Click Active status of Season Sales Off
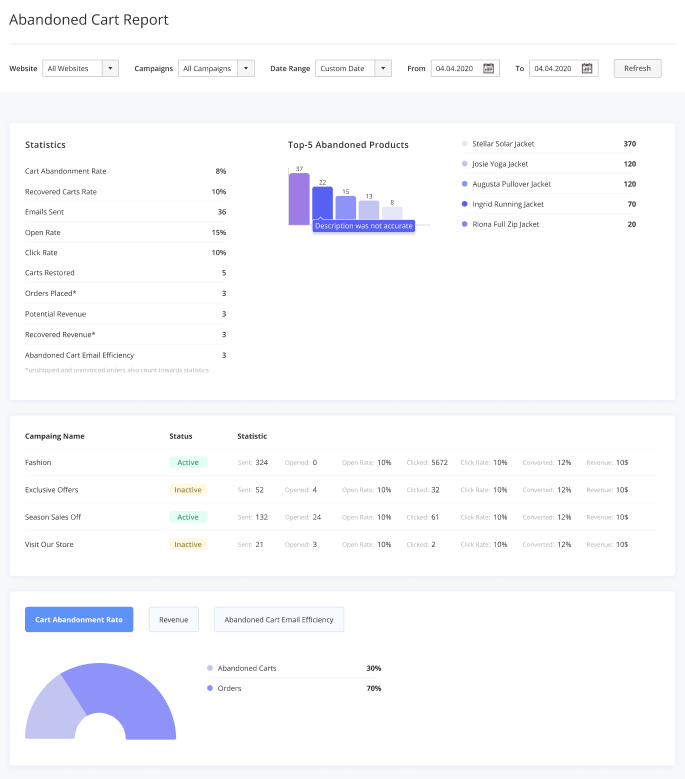The width and height of the screenshot is (685, 779). click(x=188, y=517)
